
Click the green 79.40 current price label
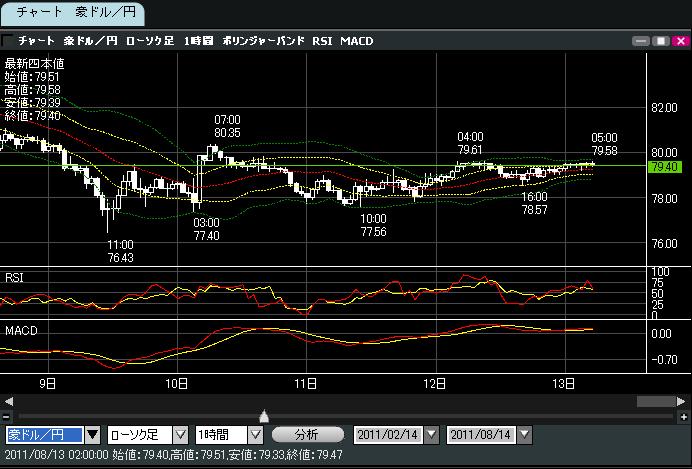coord(665,166)
